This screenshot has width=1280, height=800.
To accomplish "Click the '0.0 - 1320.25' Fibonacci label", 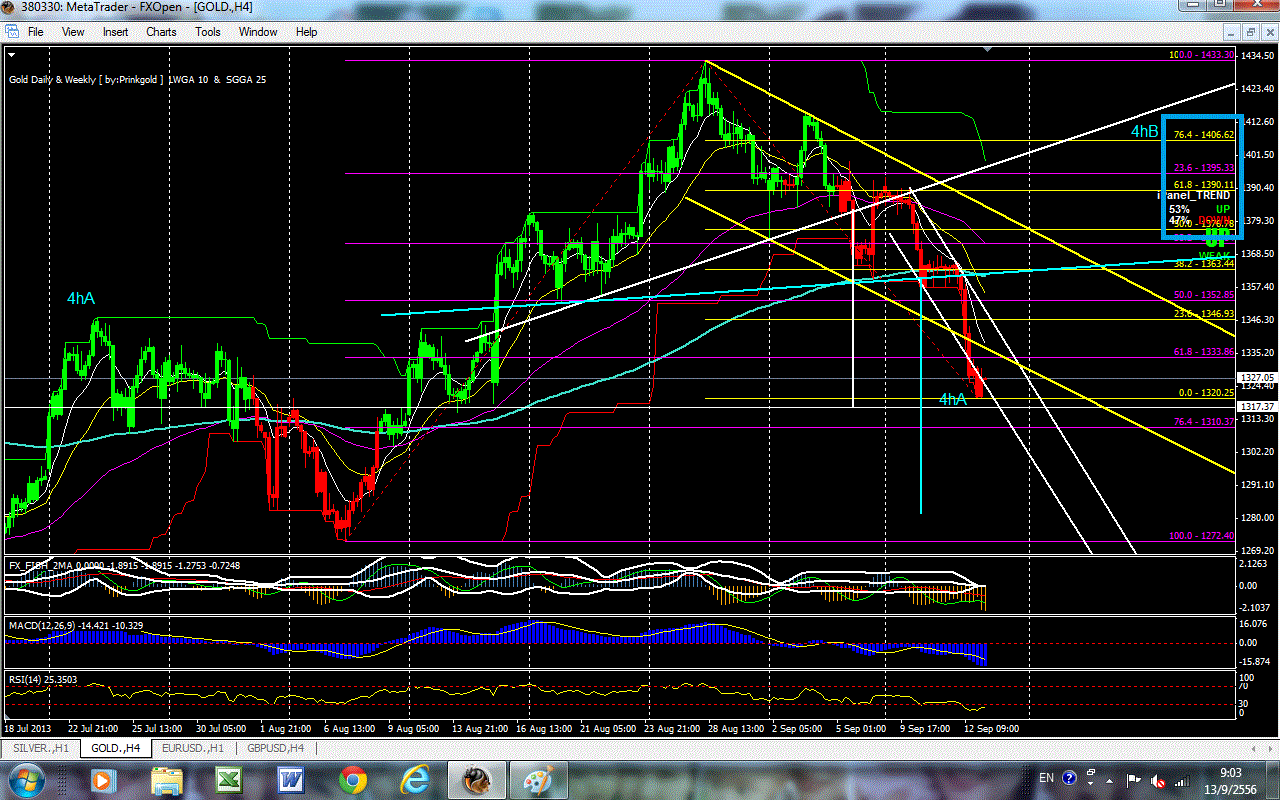I will [x=1207, y=393].
